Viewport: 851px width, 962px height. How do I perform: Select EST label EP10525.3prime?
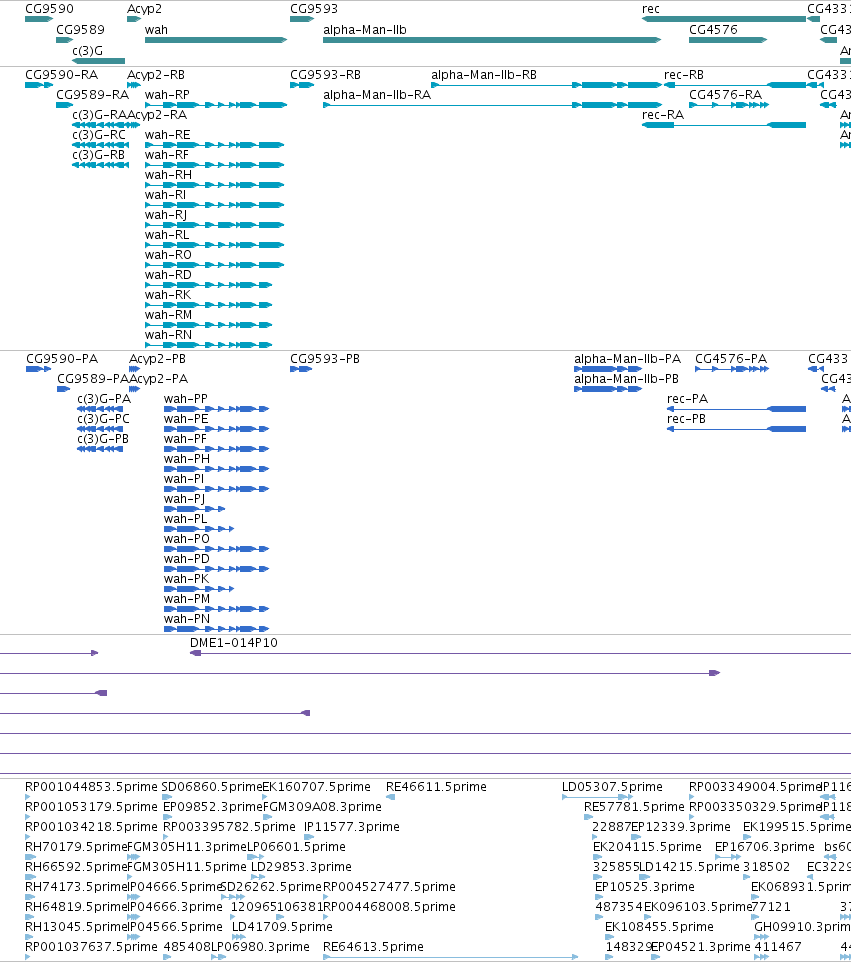pos(645,887)
